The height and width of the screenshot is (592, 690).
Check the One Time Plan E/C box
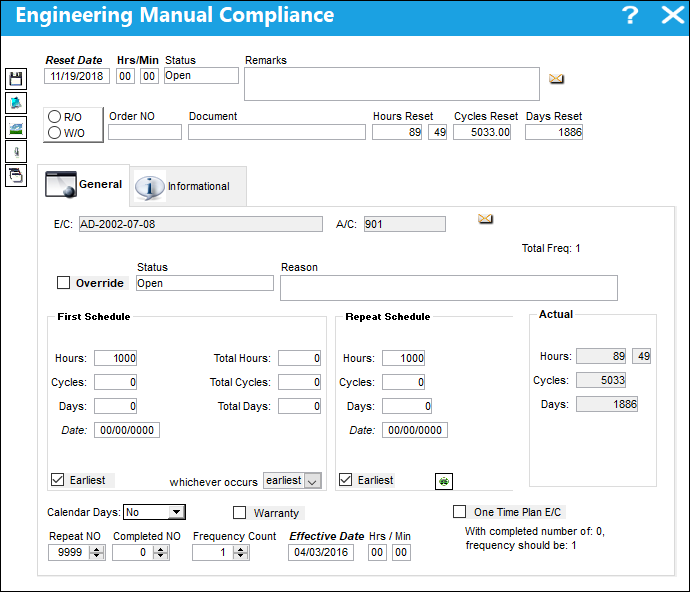click(x=459, y=511)
